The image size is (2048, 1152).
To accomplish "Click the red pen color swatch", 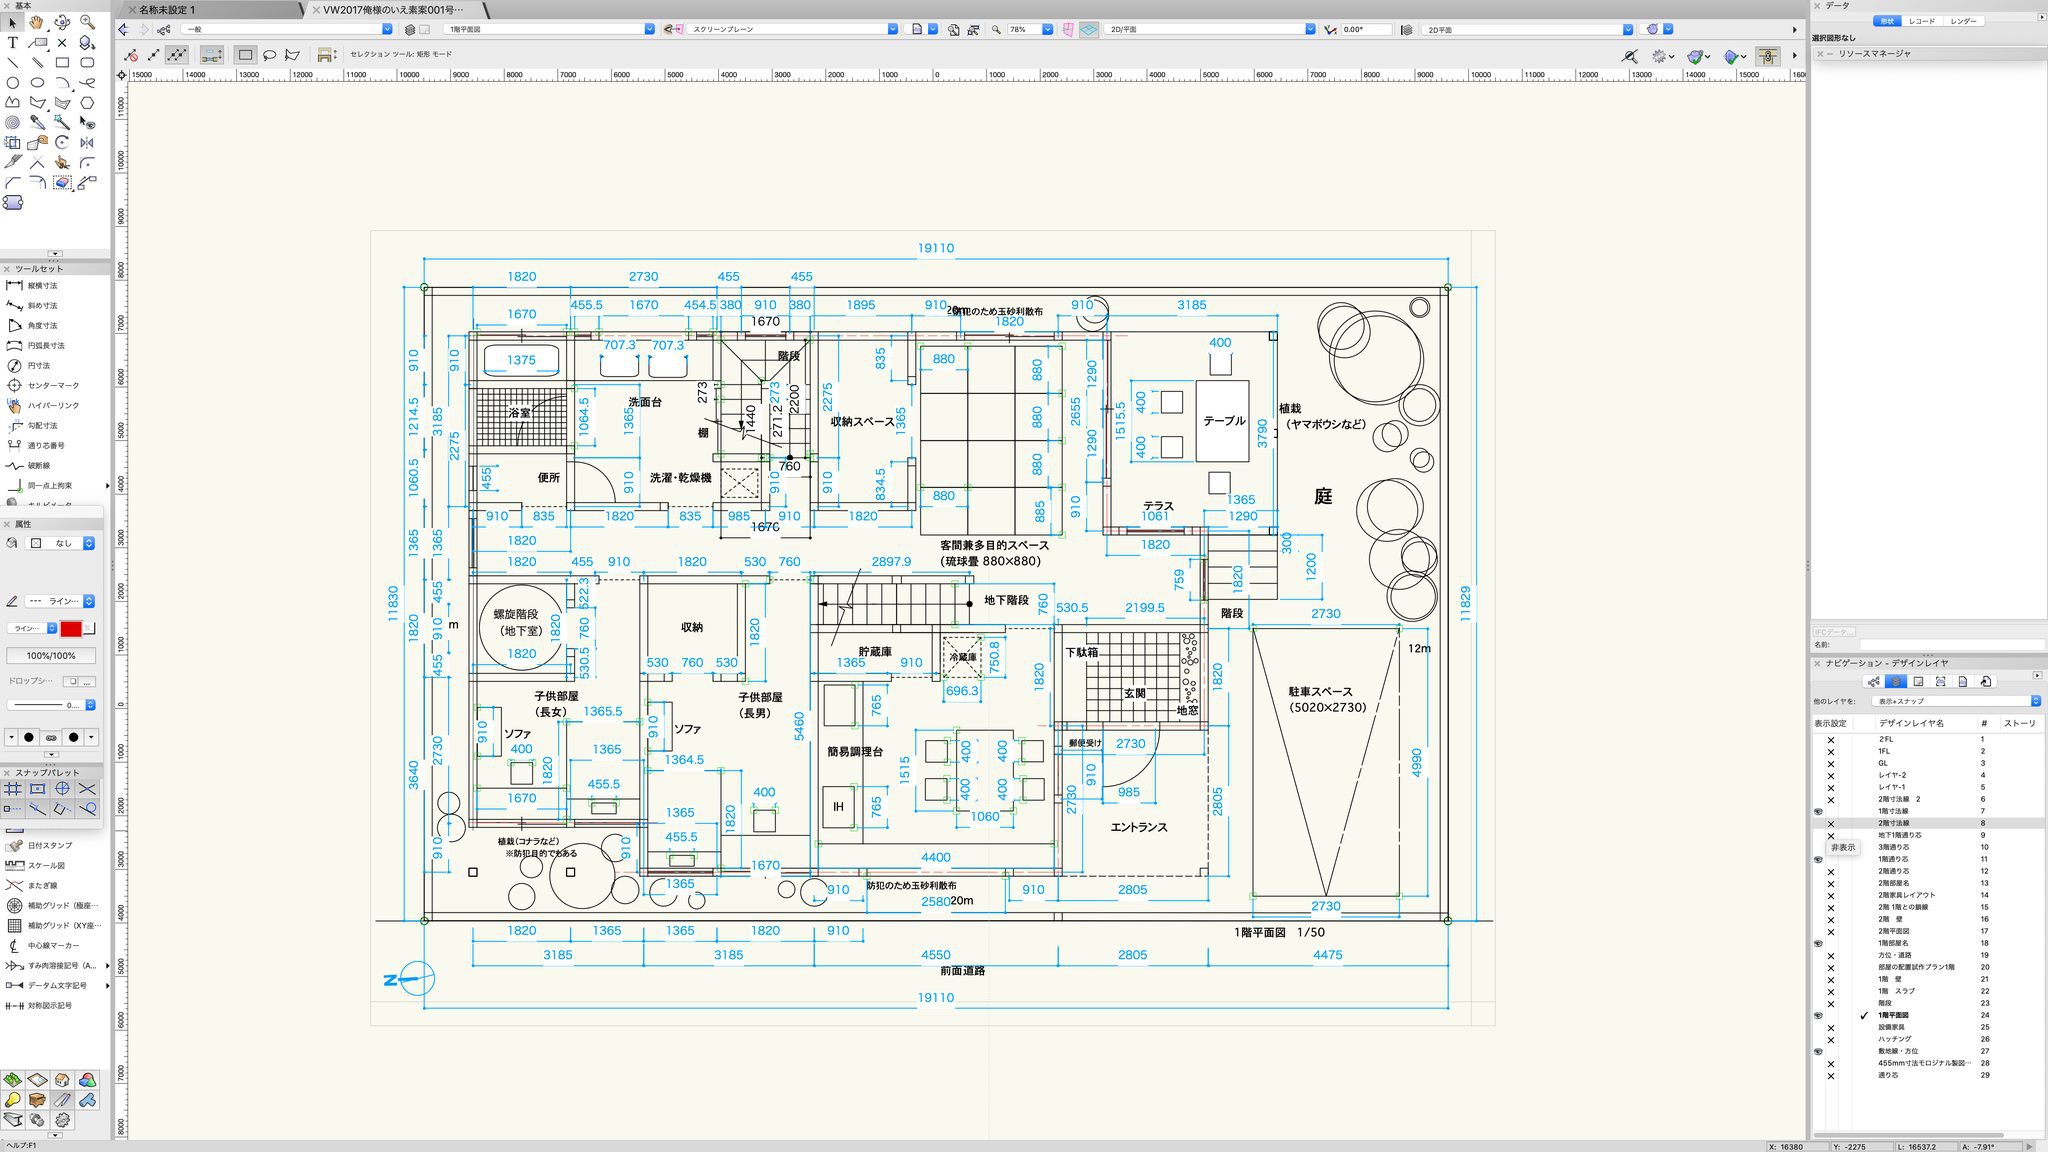I will pos(71,628).
